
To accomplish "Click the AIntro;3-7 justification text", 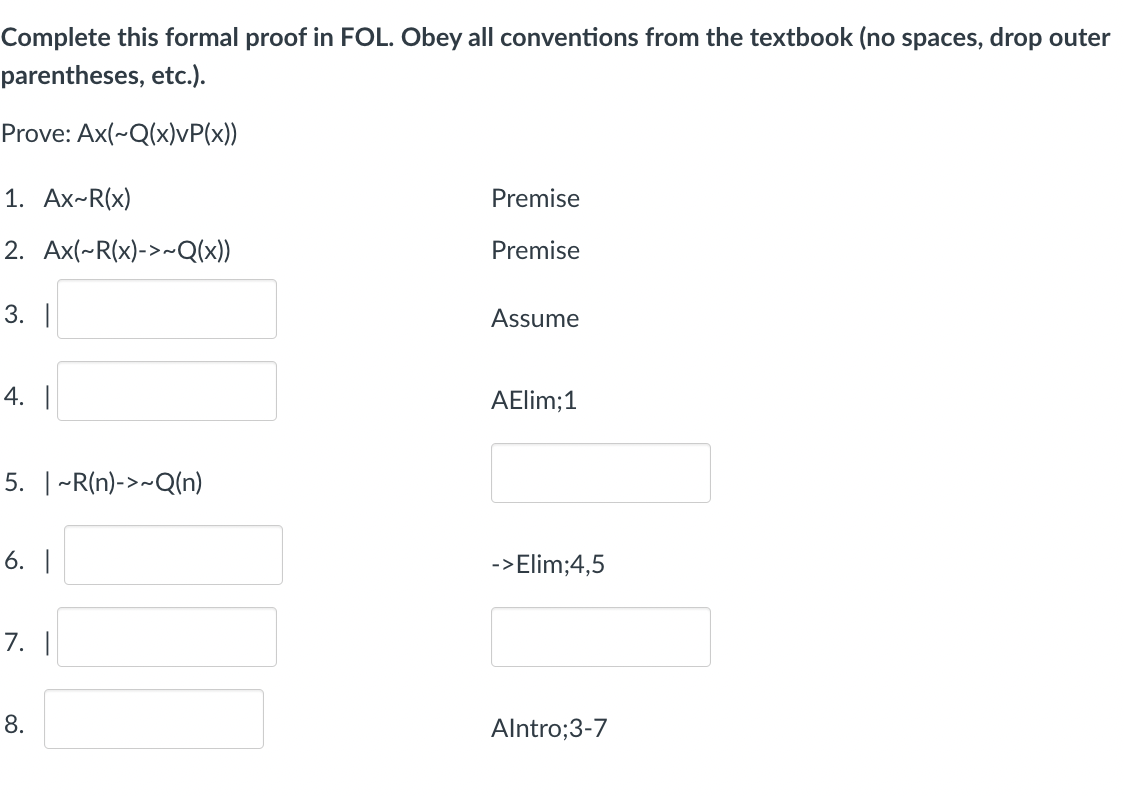I will click(x=549, y=729).
